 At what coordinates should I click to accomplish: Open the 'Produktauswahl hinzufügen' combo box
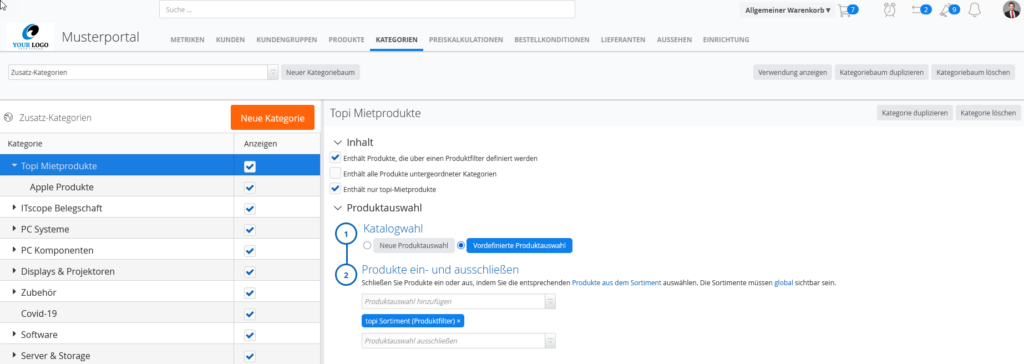pos(458,301)
